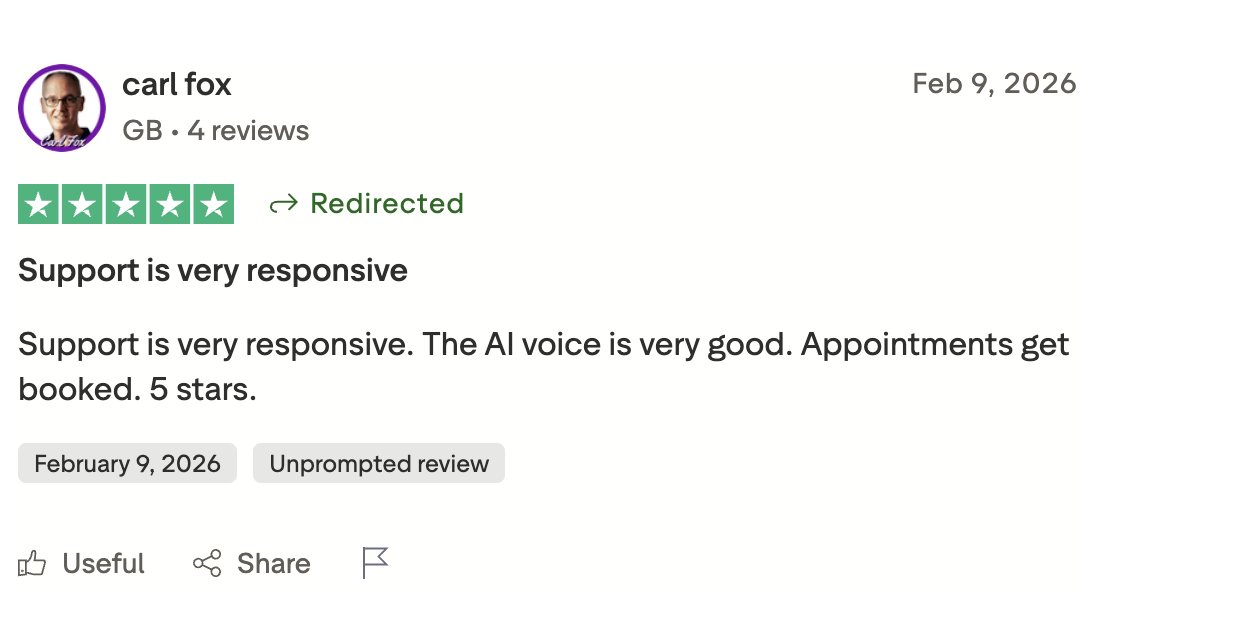This screenshot has height=638, width=1234.
Task: Flag this review with the flag icon
Action: [x=375, y=563]
